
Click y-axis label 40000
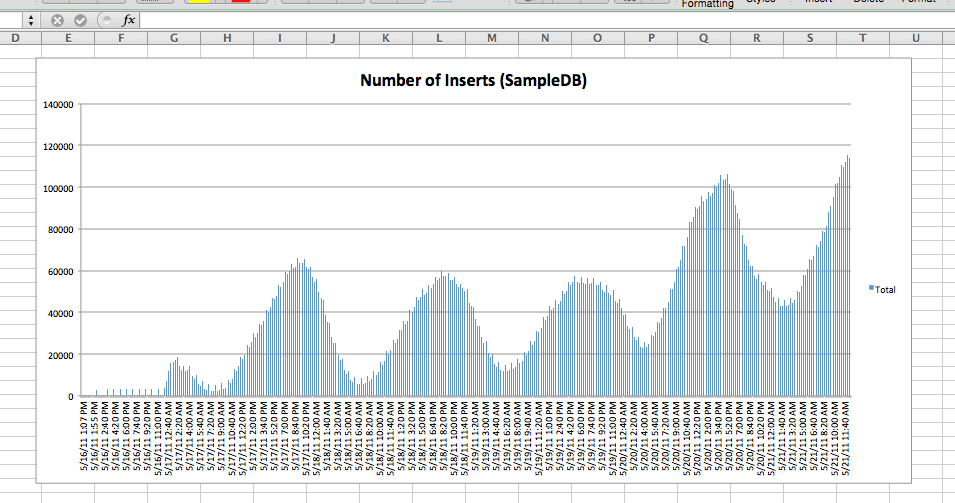pos(61,314)
